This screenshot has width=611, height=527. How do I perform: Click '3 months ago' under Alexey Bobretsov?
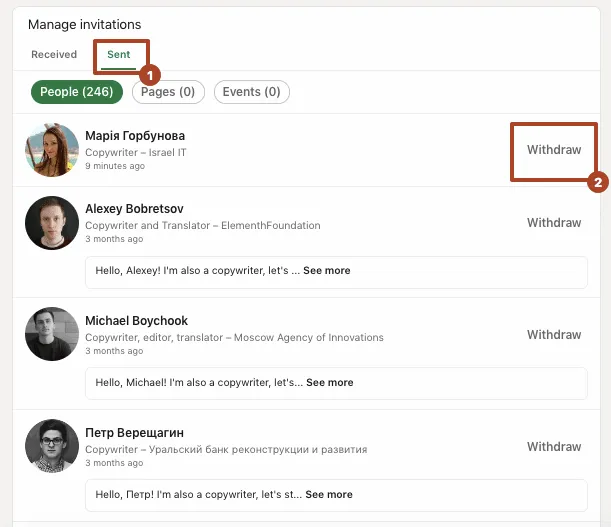114,239
